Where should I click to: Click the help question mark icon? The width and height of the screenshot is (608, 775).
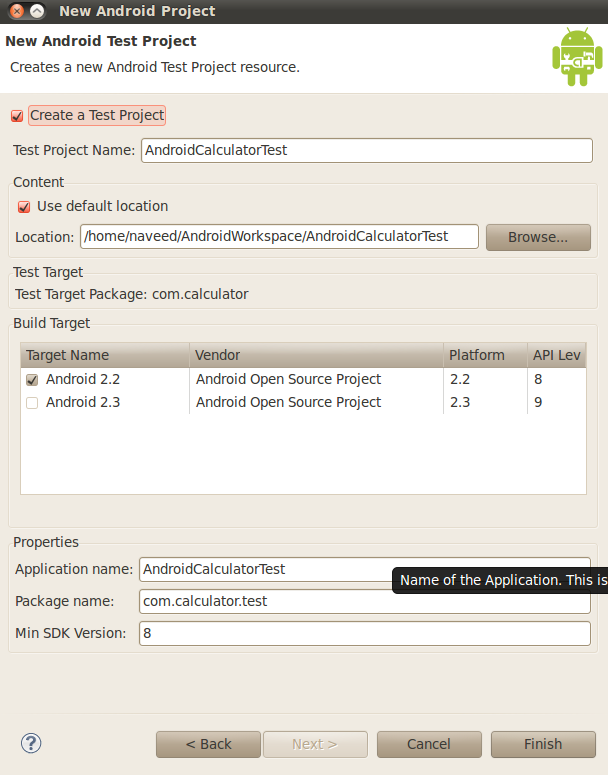(31, 743)
